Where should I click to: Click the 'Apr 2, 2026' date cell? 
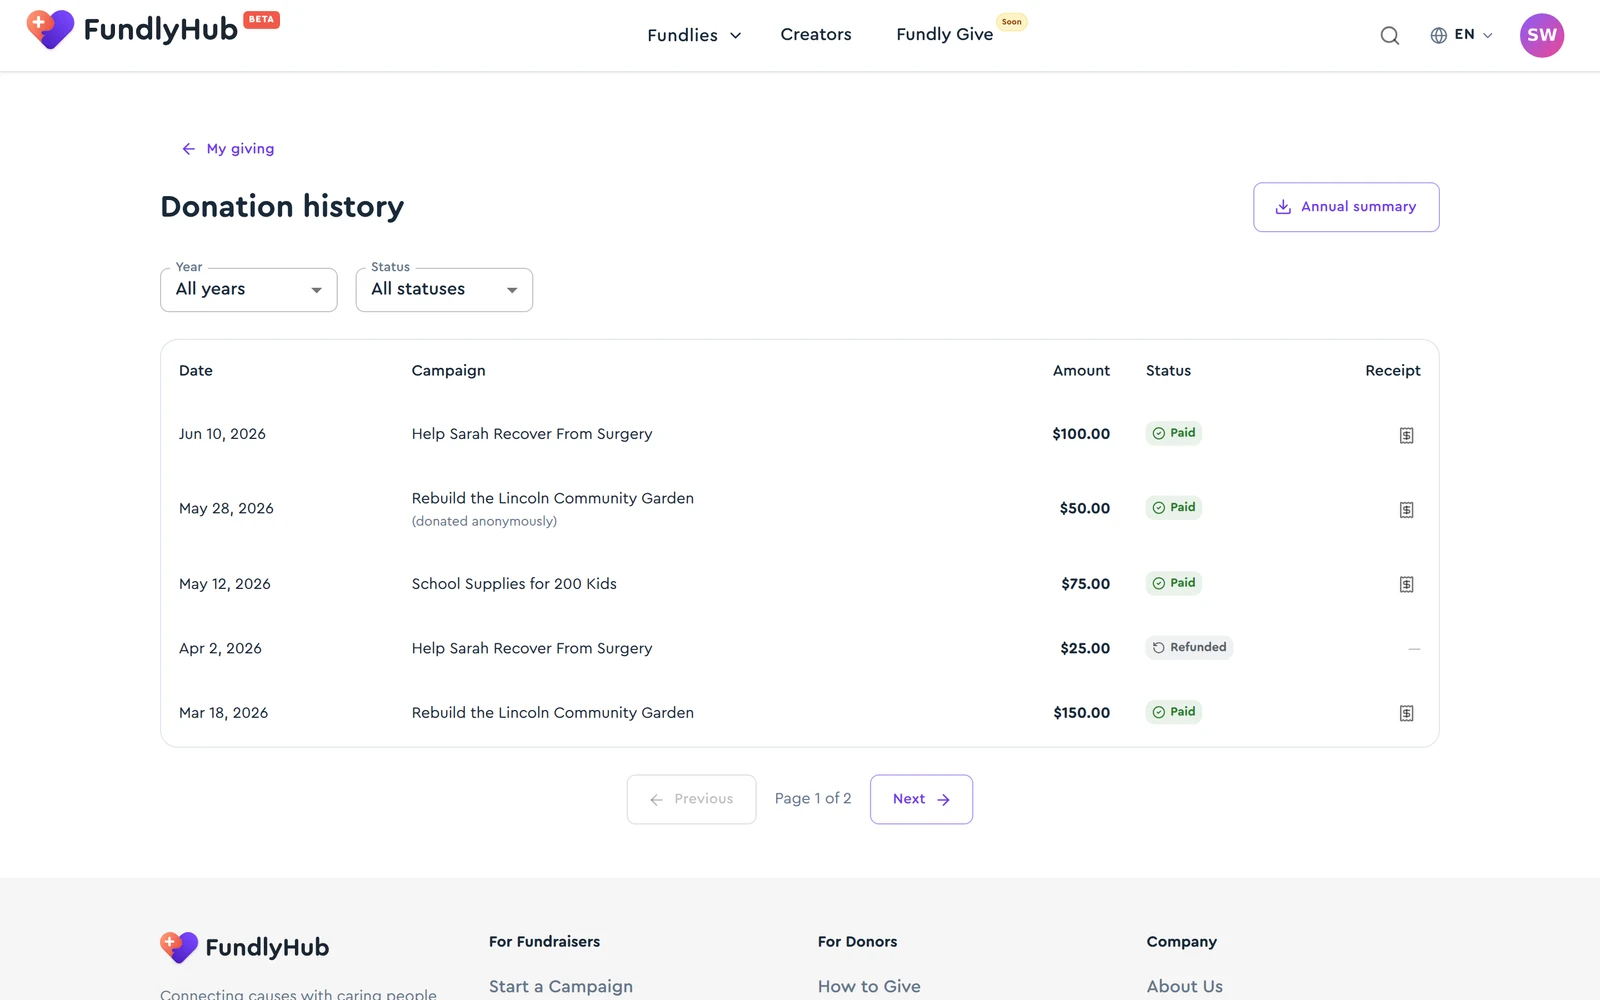tap(220, 648)
